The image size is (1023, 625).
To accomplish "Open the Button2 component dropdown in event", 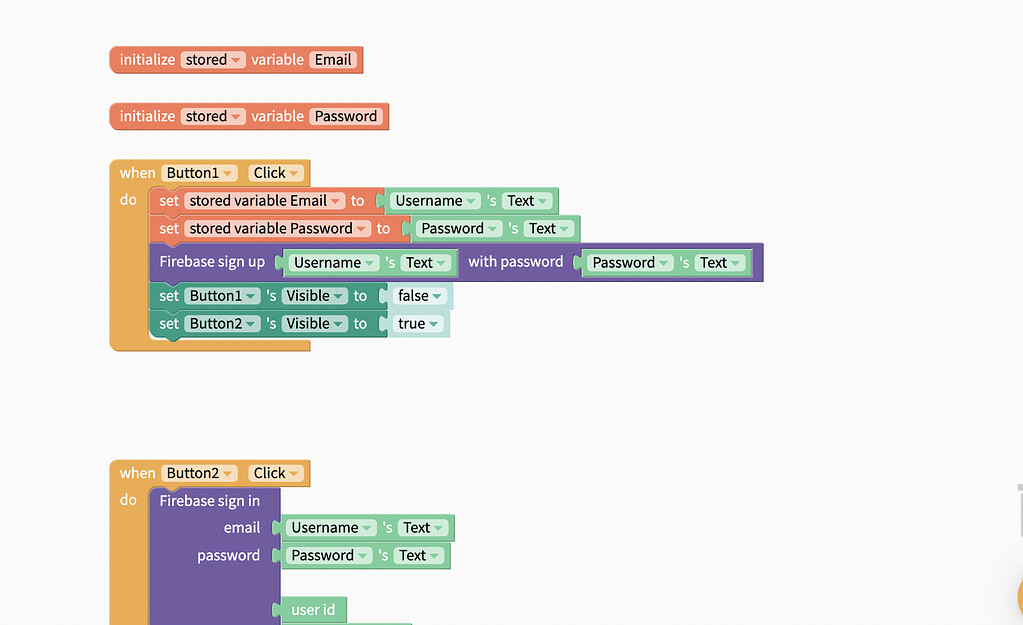I will coord(199,474).
